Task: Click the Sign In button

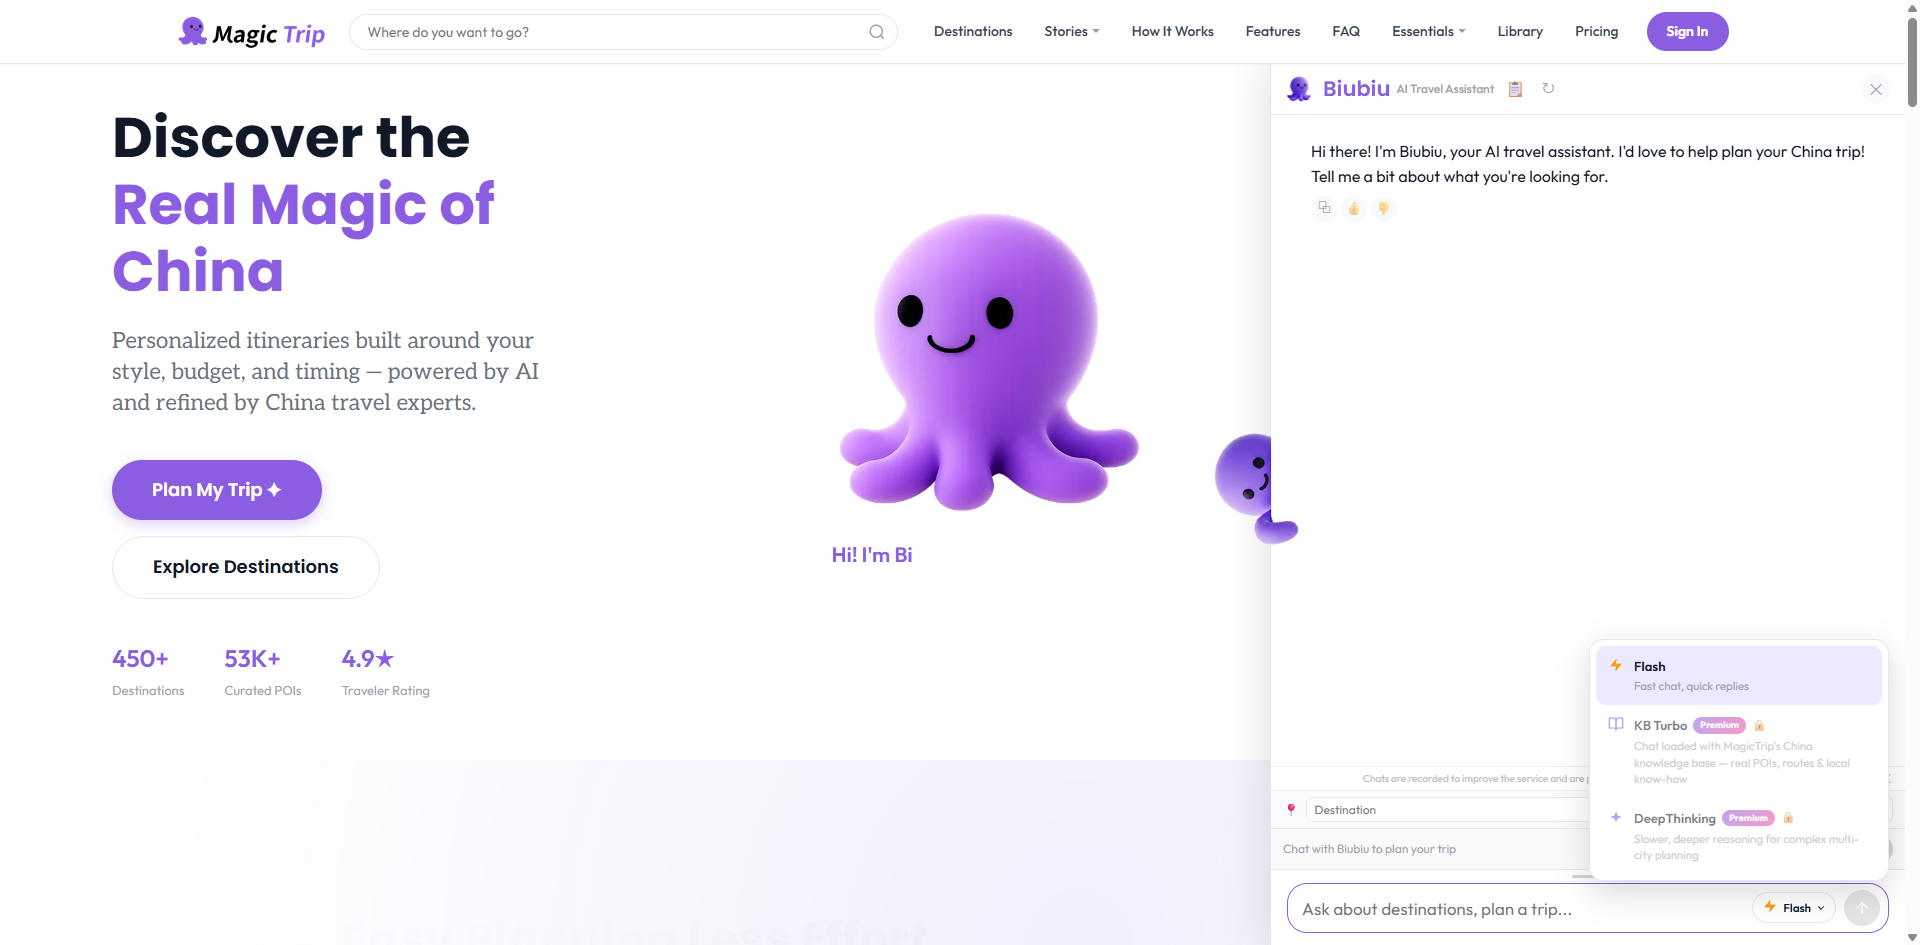Action: [1687, 32]
